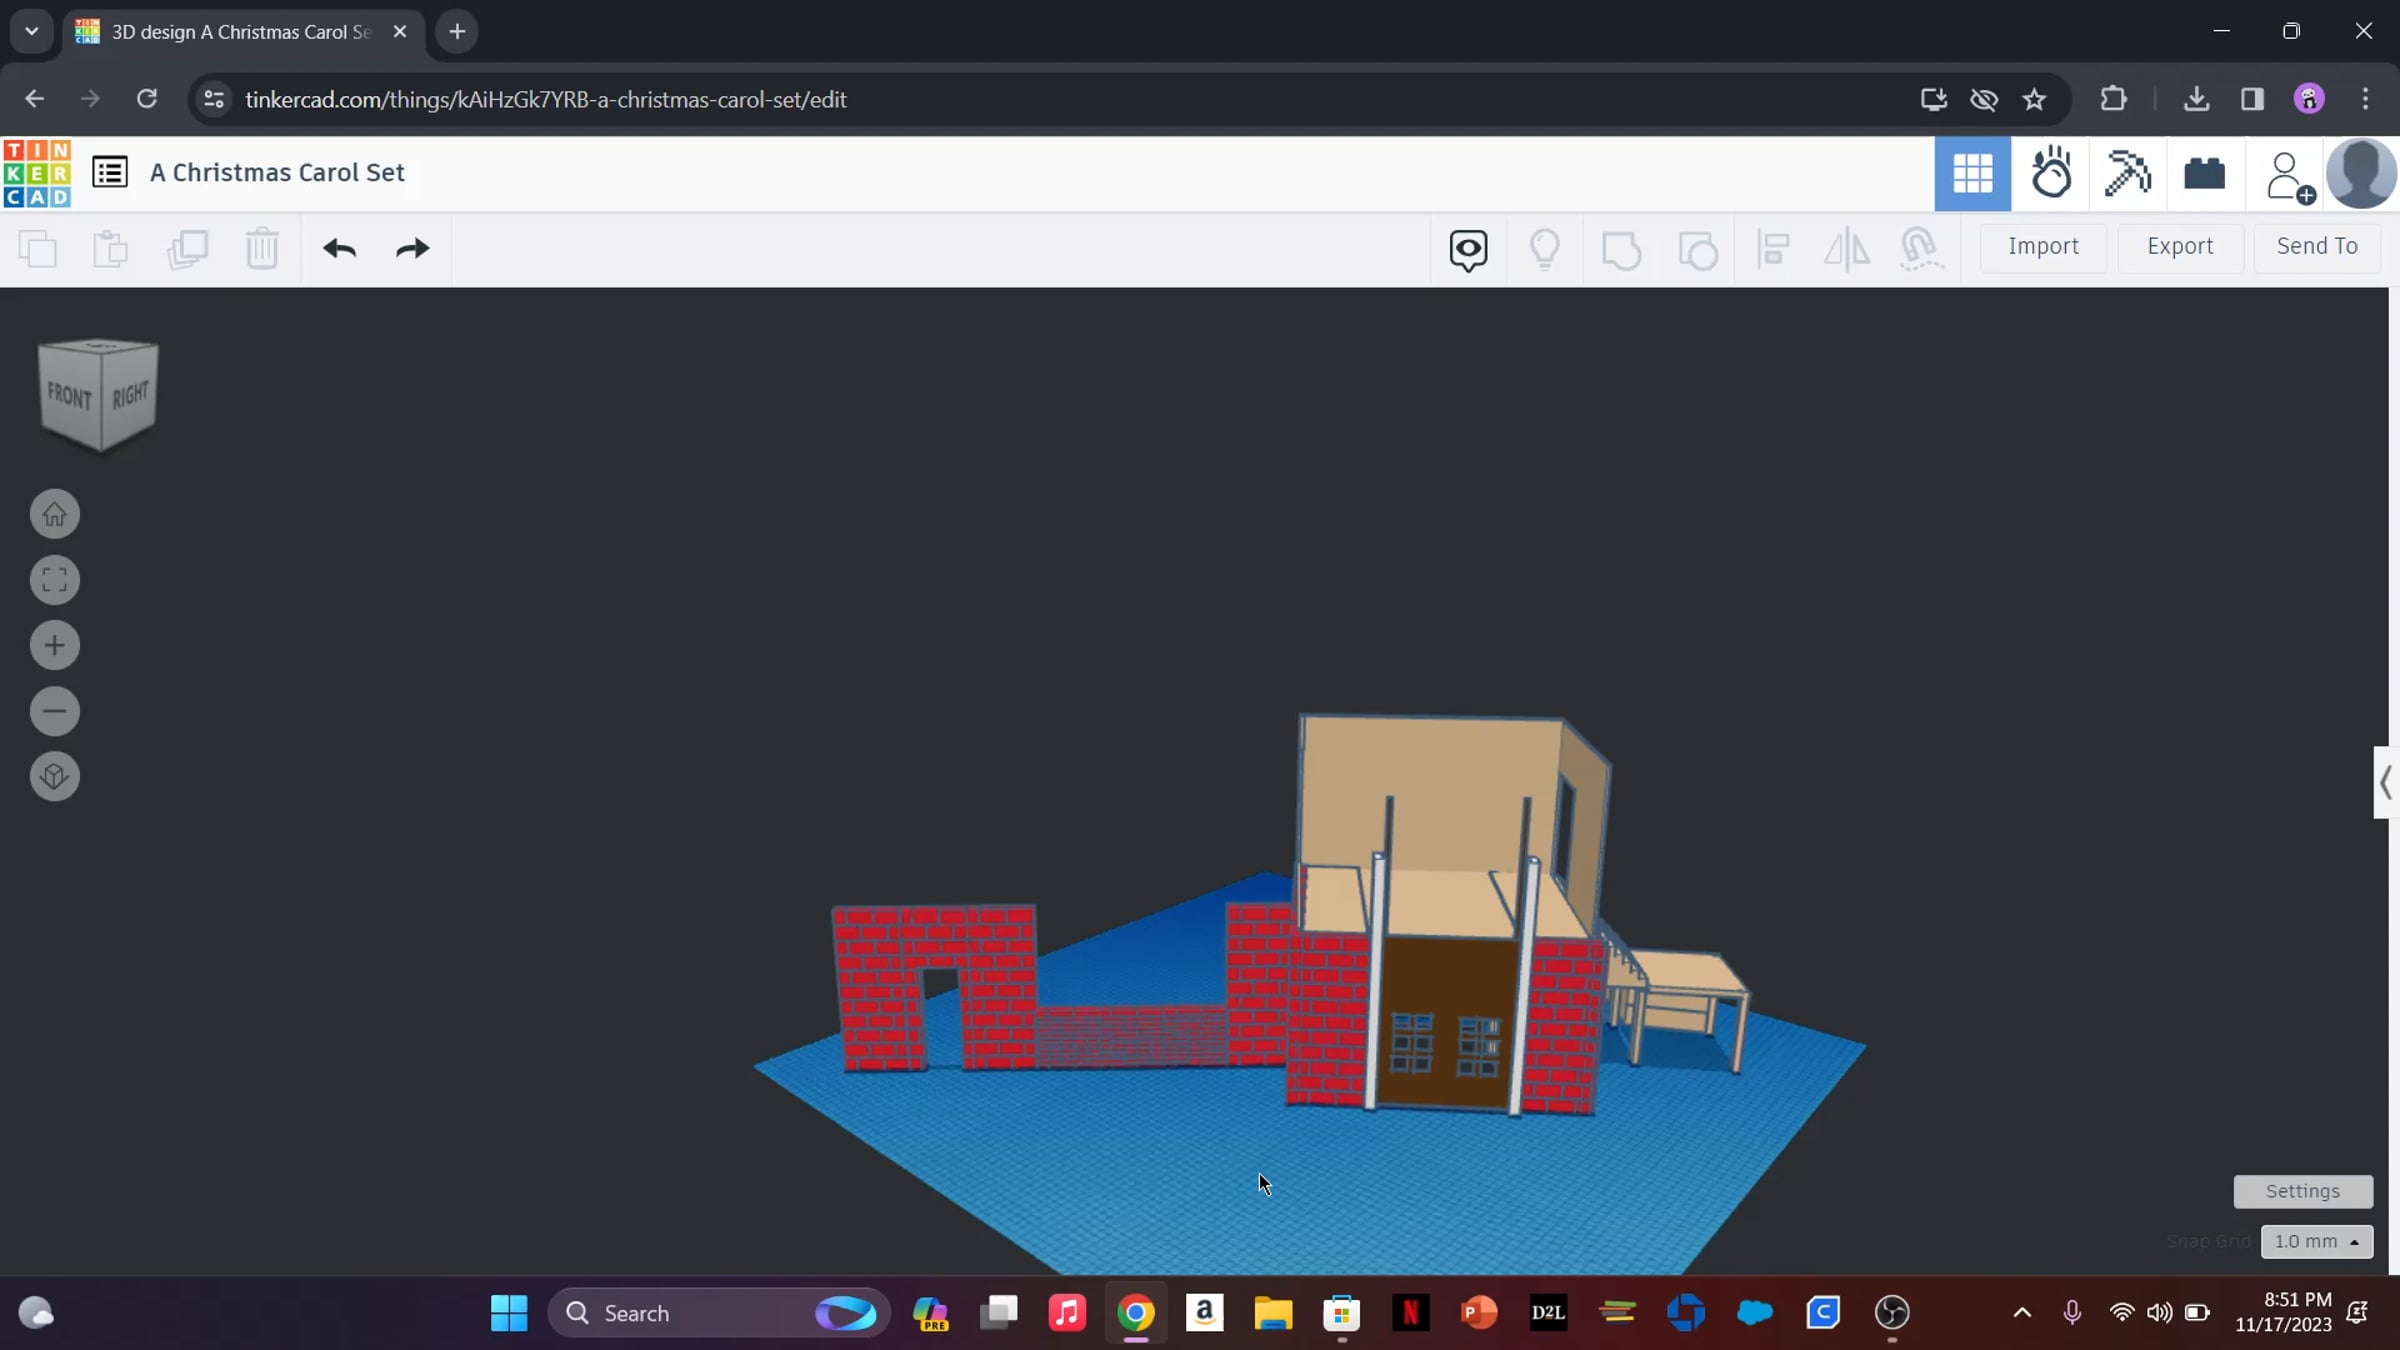Toggle Notes visibility eye icon

(1468, 248)
